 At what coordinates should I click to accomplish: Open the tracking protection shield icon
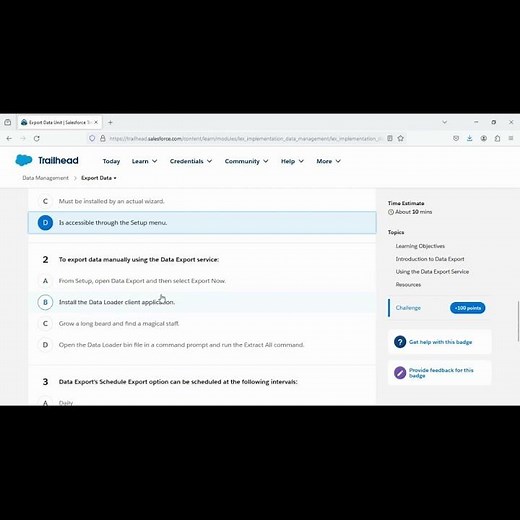[92, 138]
